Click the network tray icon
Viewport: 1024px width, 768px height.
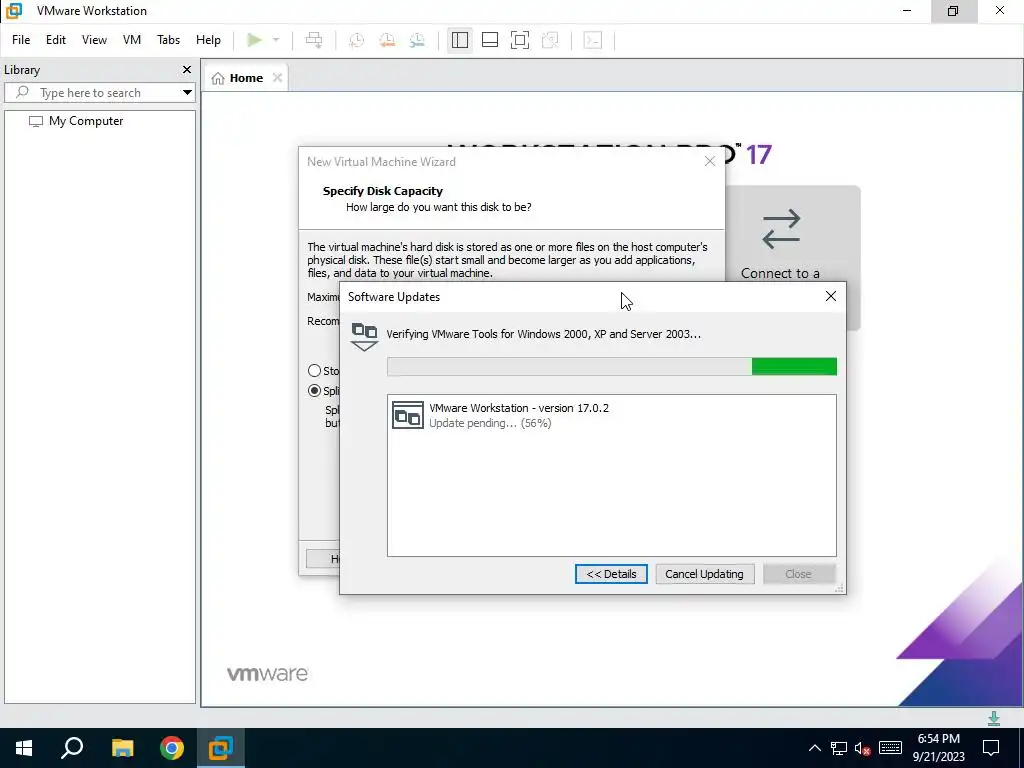pyautogui.click(x=839, y=748)
